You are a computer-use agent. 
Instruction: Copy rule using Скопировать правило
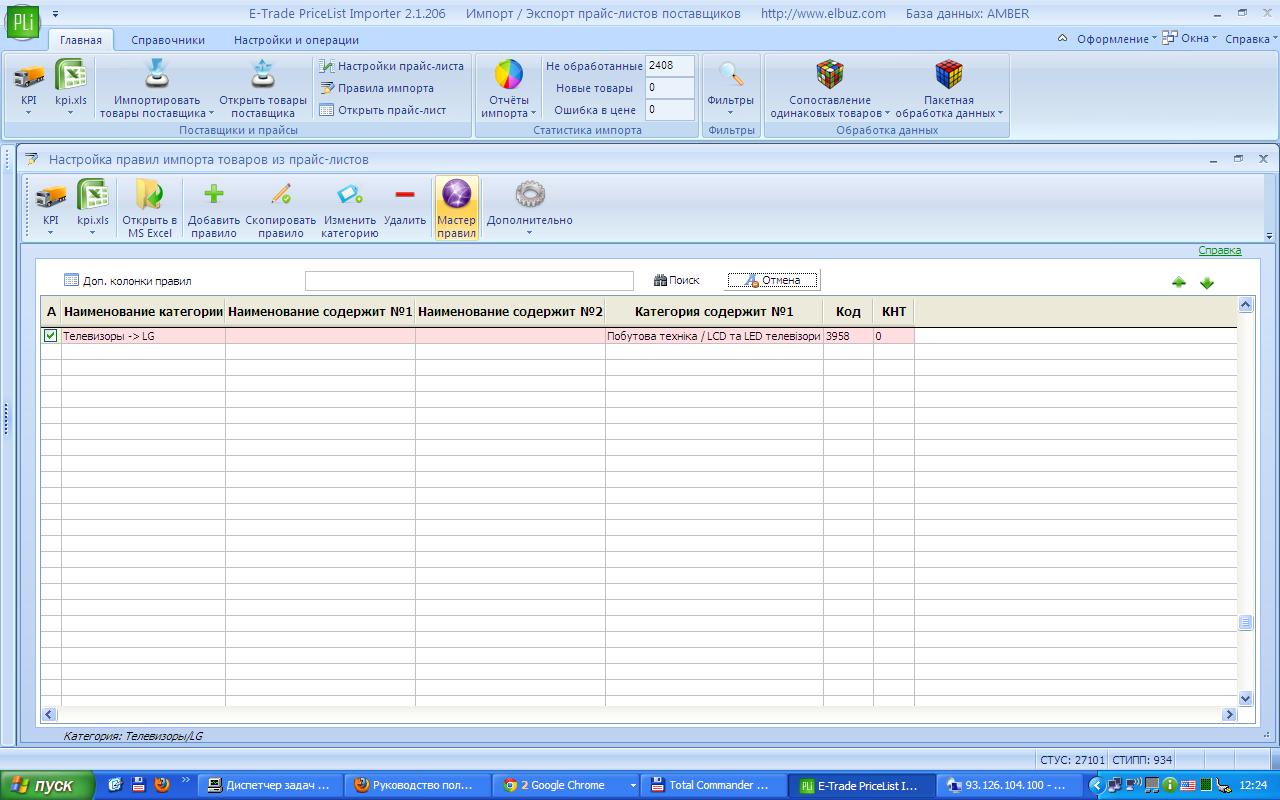(x=281, y=208)
